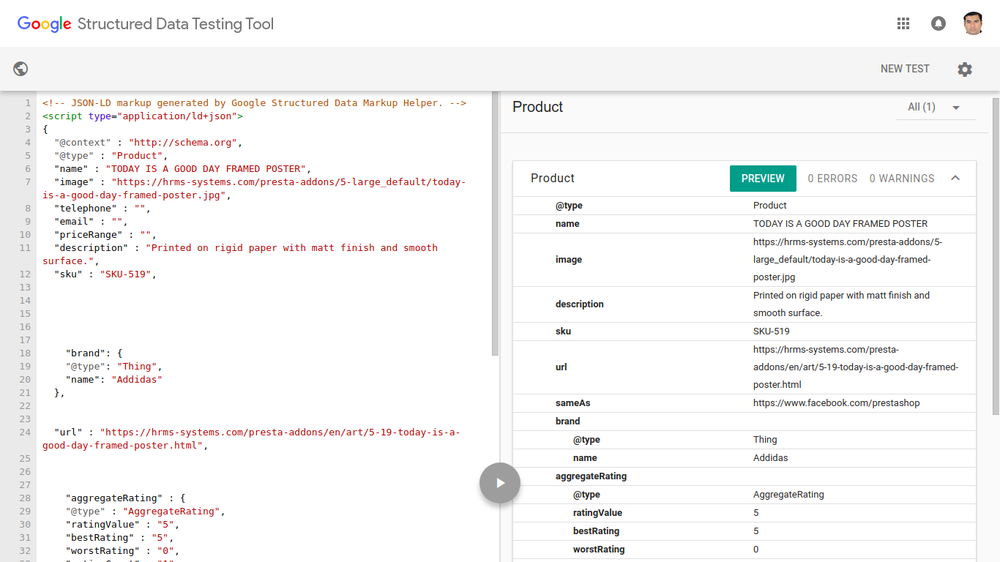Select the name row TODAY IS A GOOD DAY FRAMED POSTER
This screenshot has width=1000, height=562.
[x=744, y=224]
